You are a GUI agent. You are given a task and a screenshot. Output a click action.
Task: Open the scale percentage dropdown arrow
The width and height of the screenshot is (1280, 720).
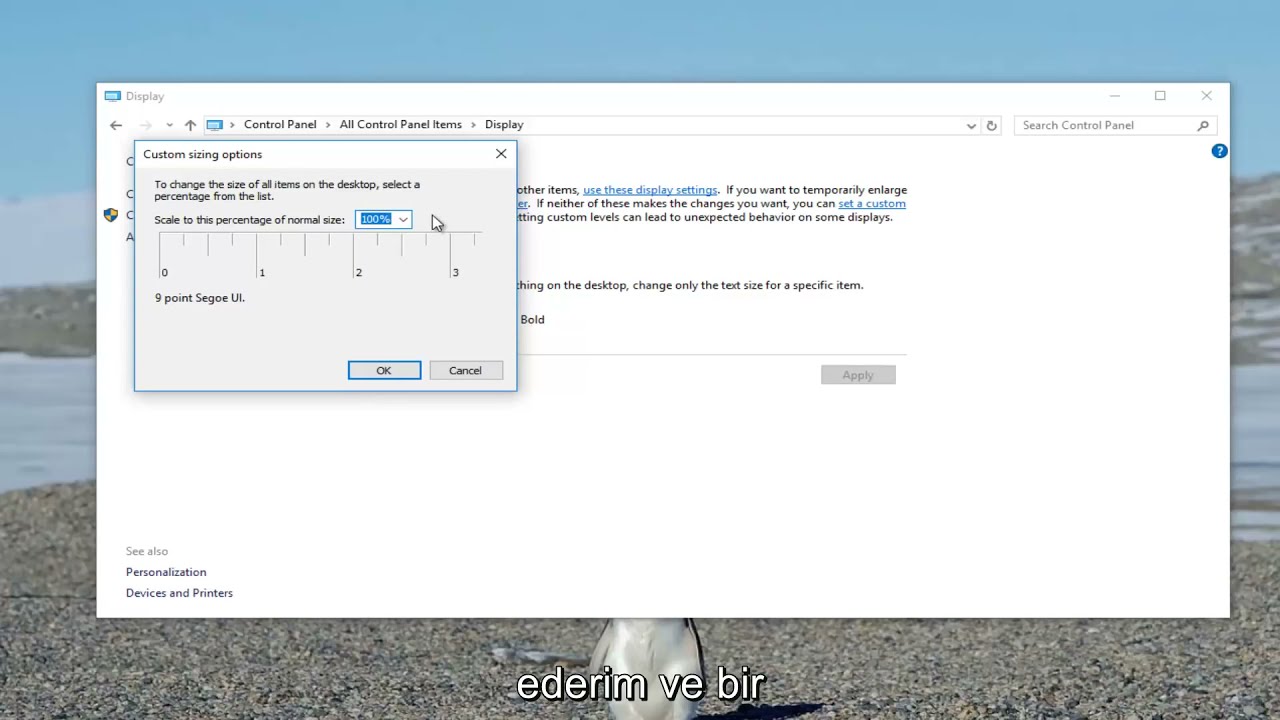(x=403, y=219)
